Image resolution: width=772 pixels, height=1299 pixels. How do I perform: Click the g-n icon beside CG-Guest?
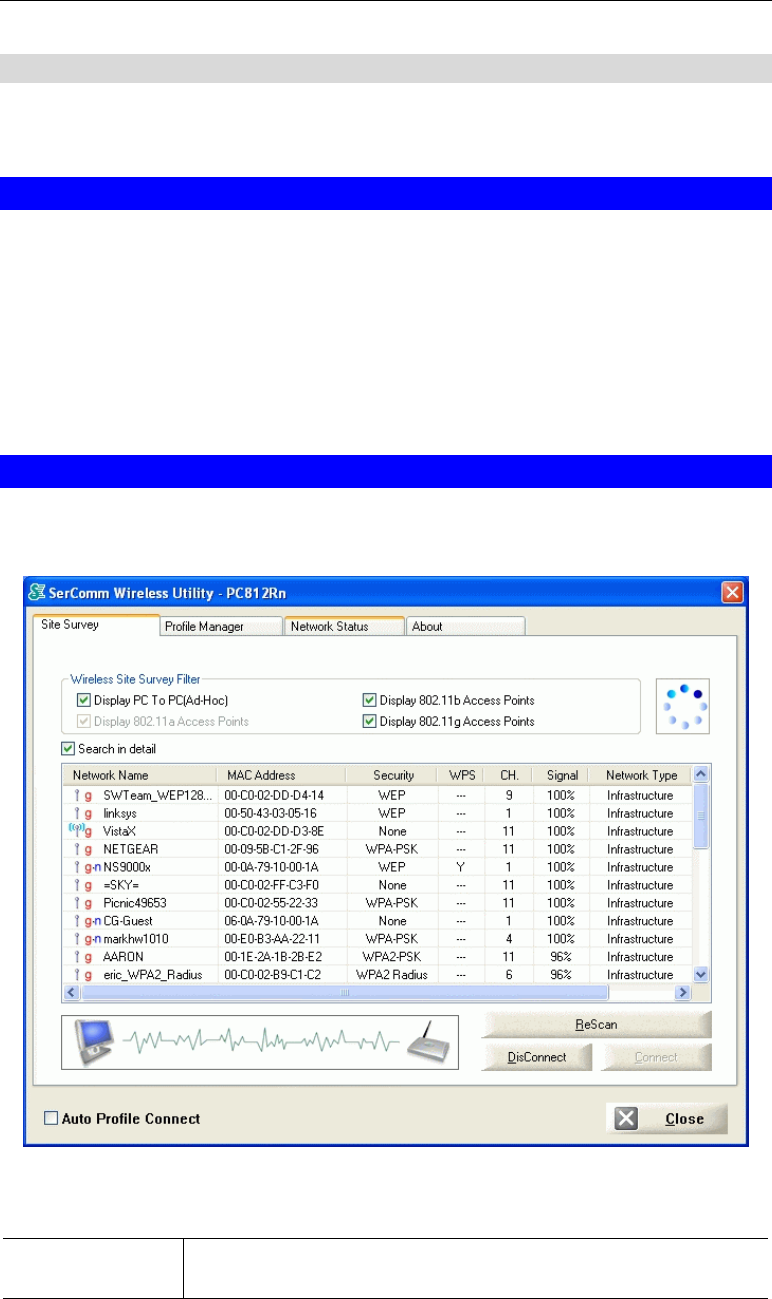[92, 920]
